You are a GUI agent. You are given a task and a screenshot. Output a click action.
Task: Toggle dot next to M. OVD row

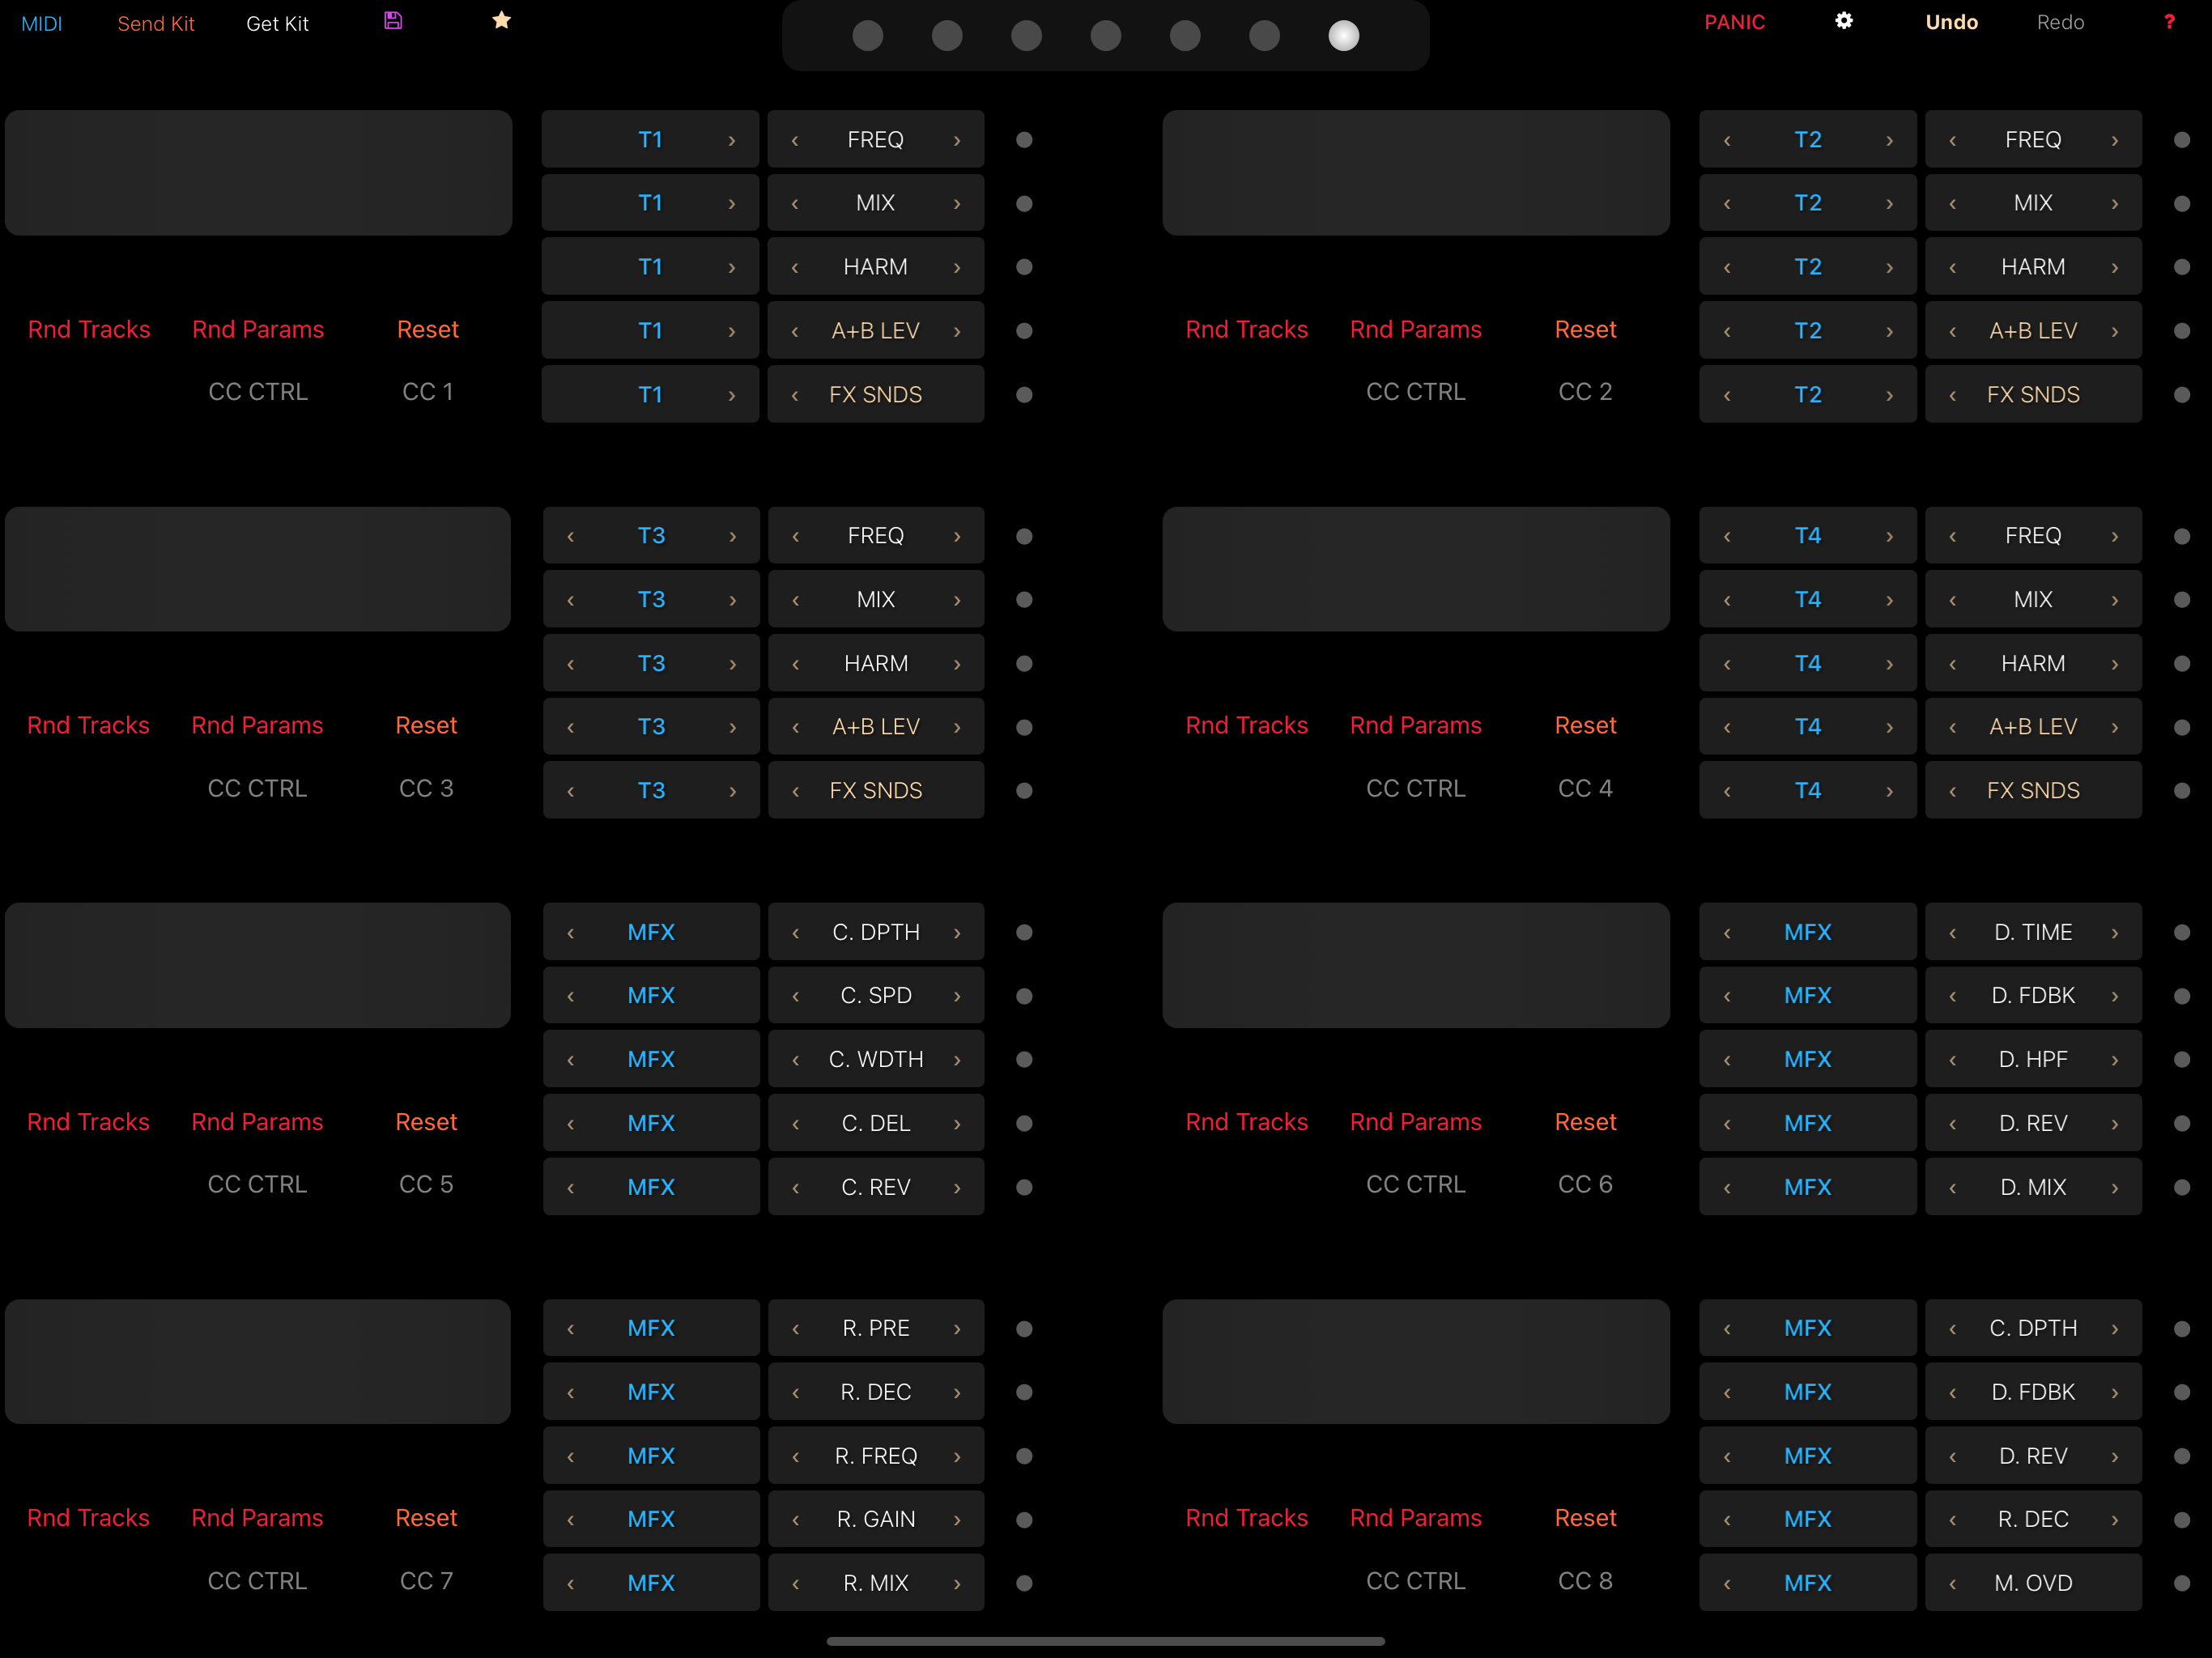coord(2182,1583)
